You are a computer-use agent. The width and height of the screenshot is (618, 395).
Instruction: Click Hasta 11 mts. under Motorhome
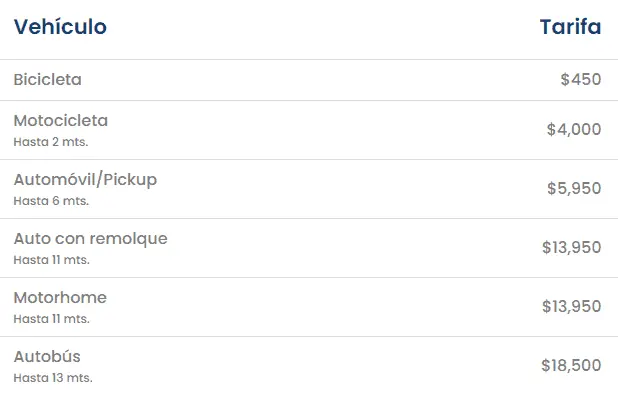tap(52, 319)
